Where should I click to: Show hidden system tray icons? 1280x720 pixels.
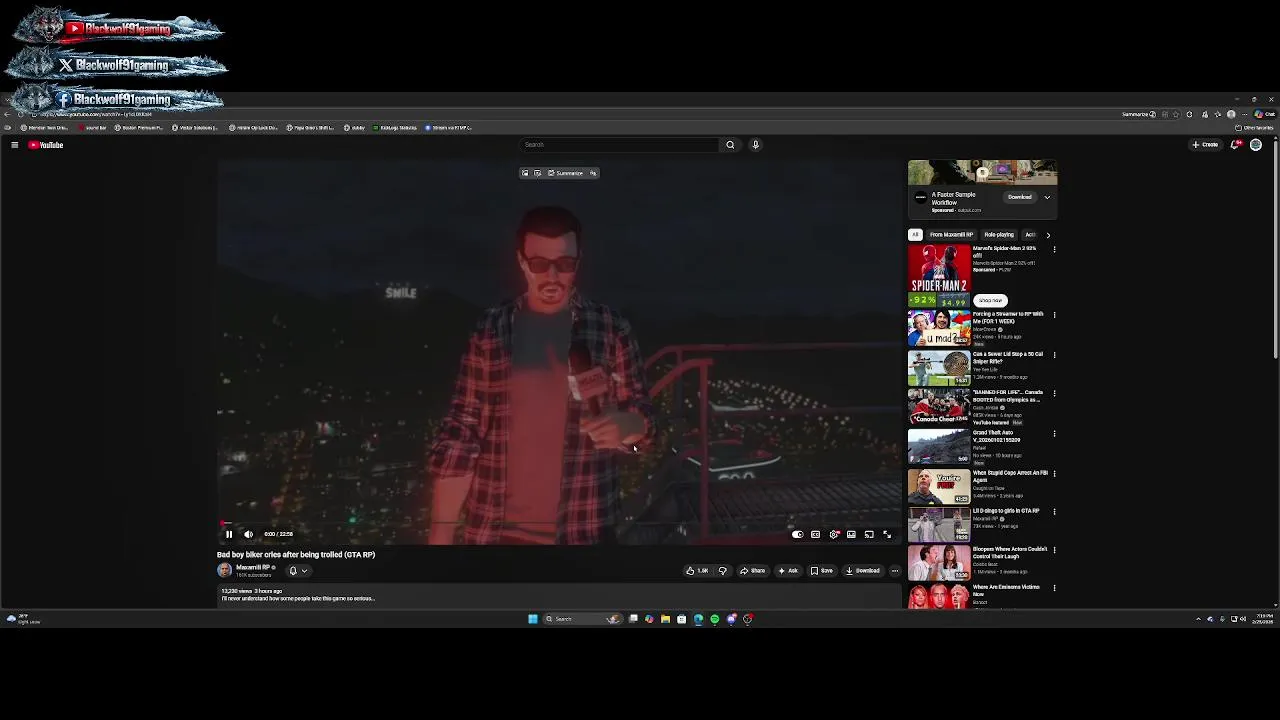pos(1198,619)
